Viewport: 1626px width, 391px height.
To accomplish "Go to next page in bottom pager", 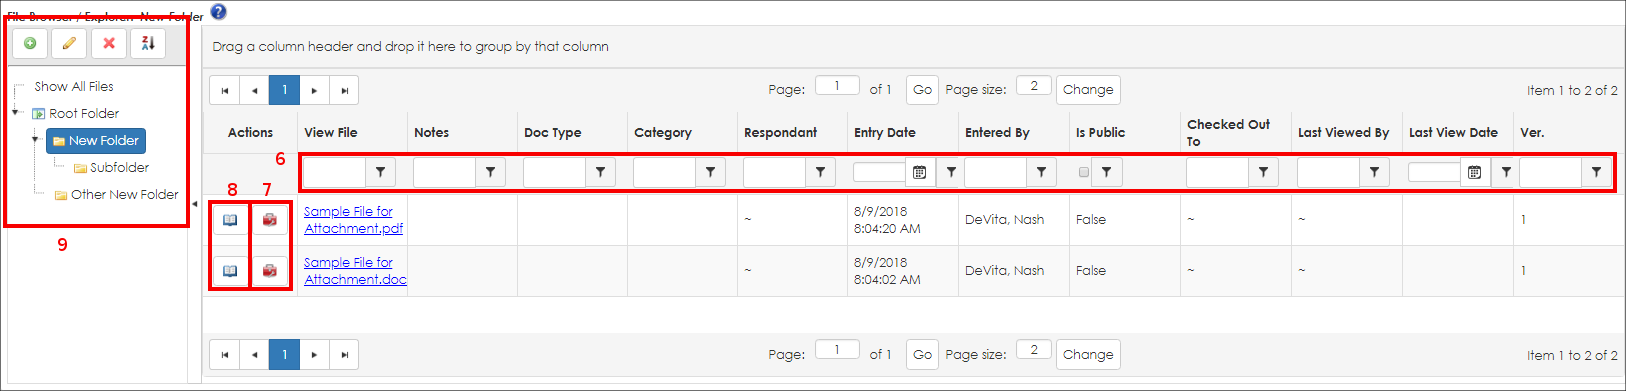I will [x=314, y=354].
